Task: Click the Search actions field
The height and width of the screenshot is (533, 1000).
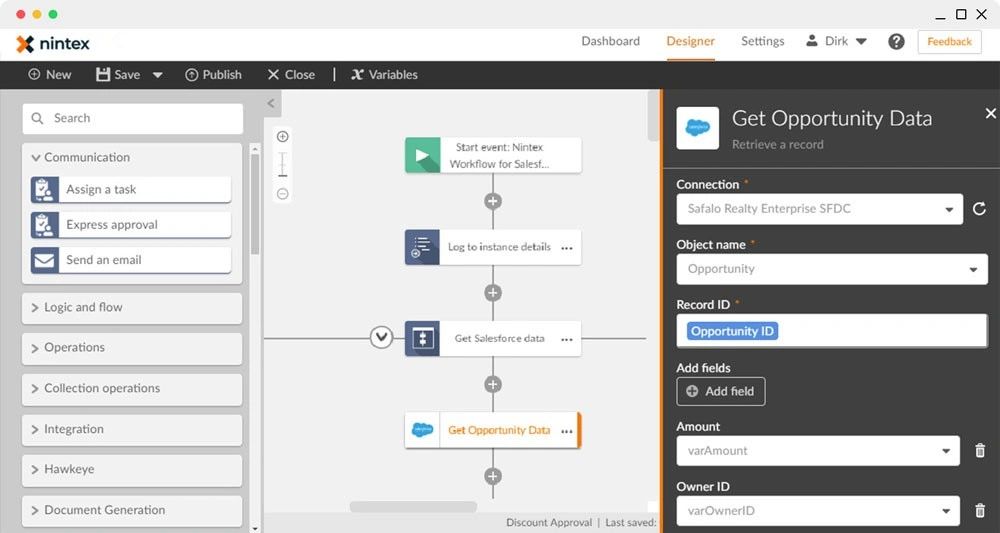Action: point(133,119)
